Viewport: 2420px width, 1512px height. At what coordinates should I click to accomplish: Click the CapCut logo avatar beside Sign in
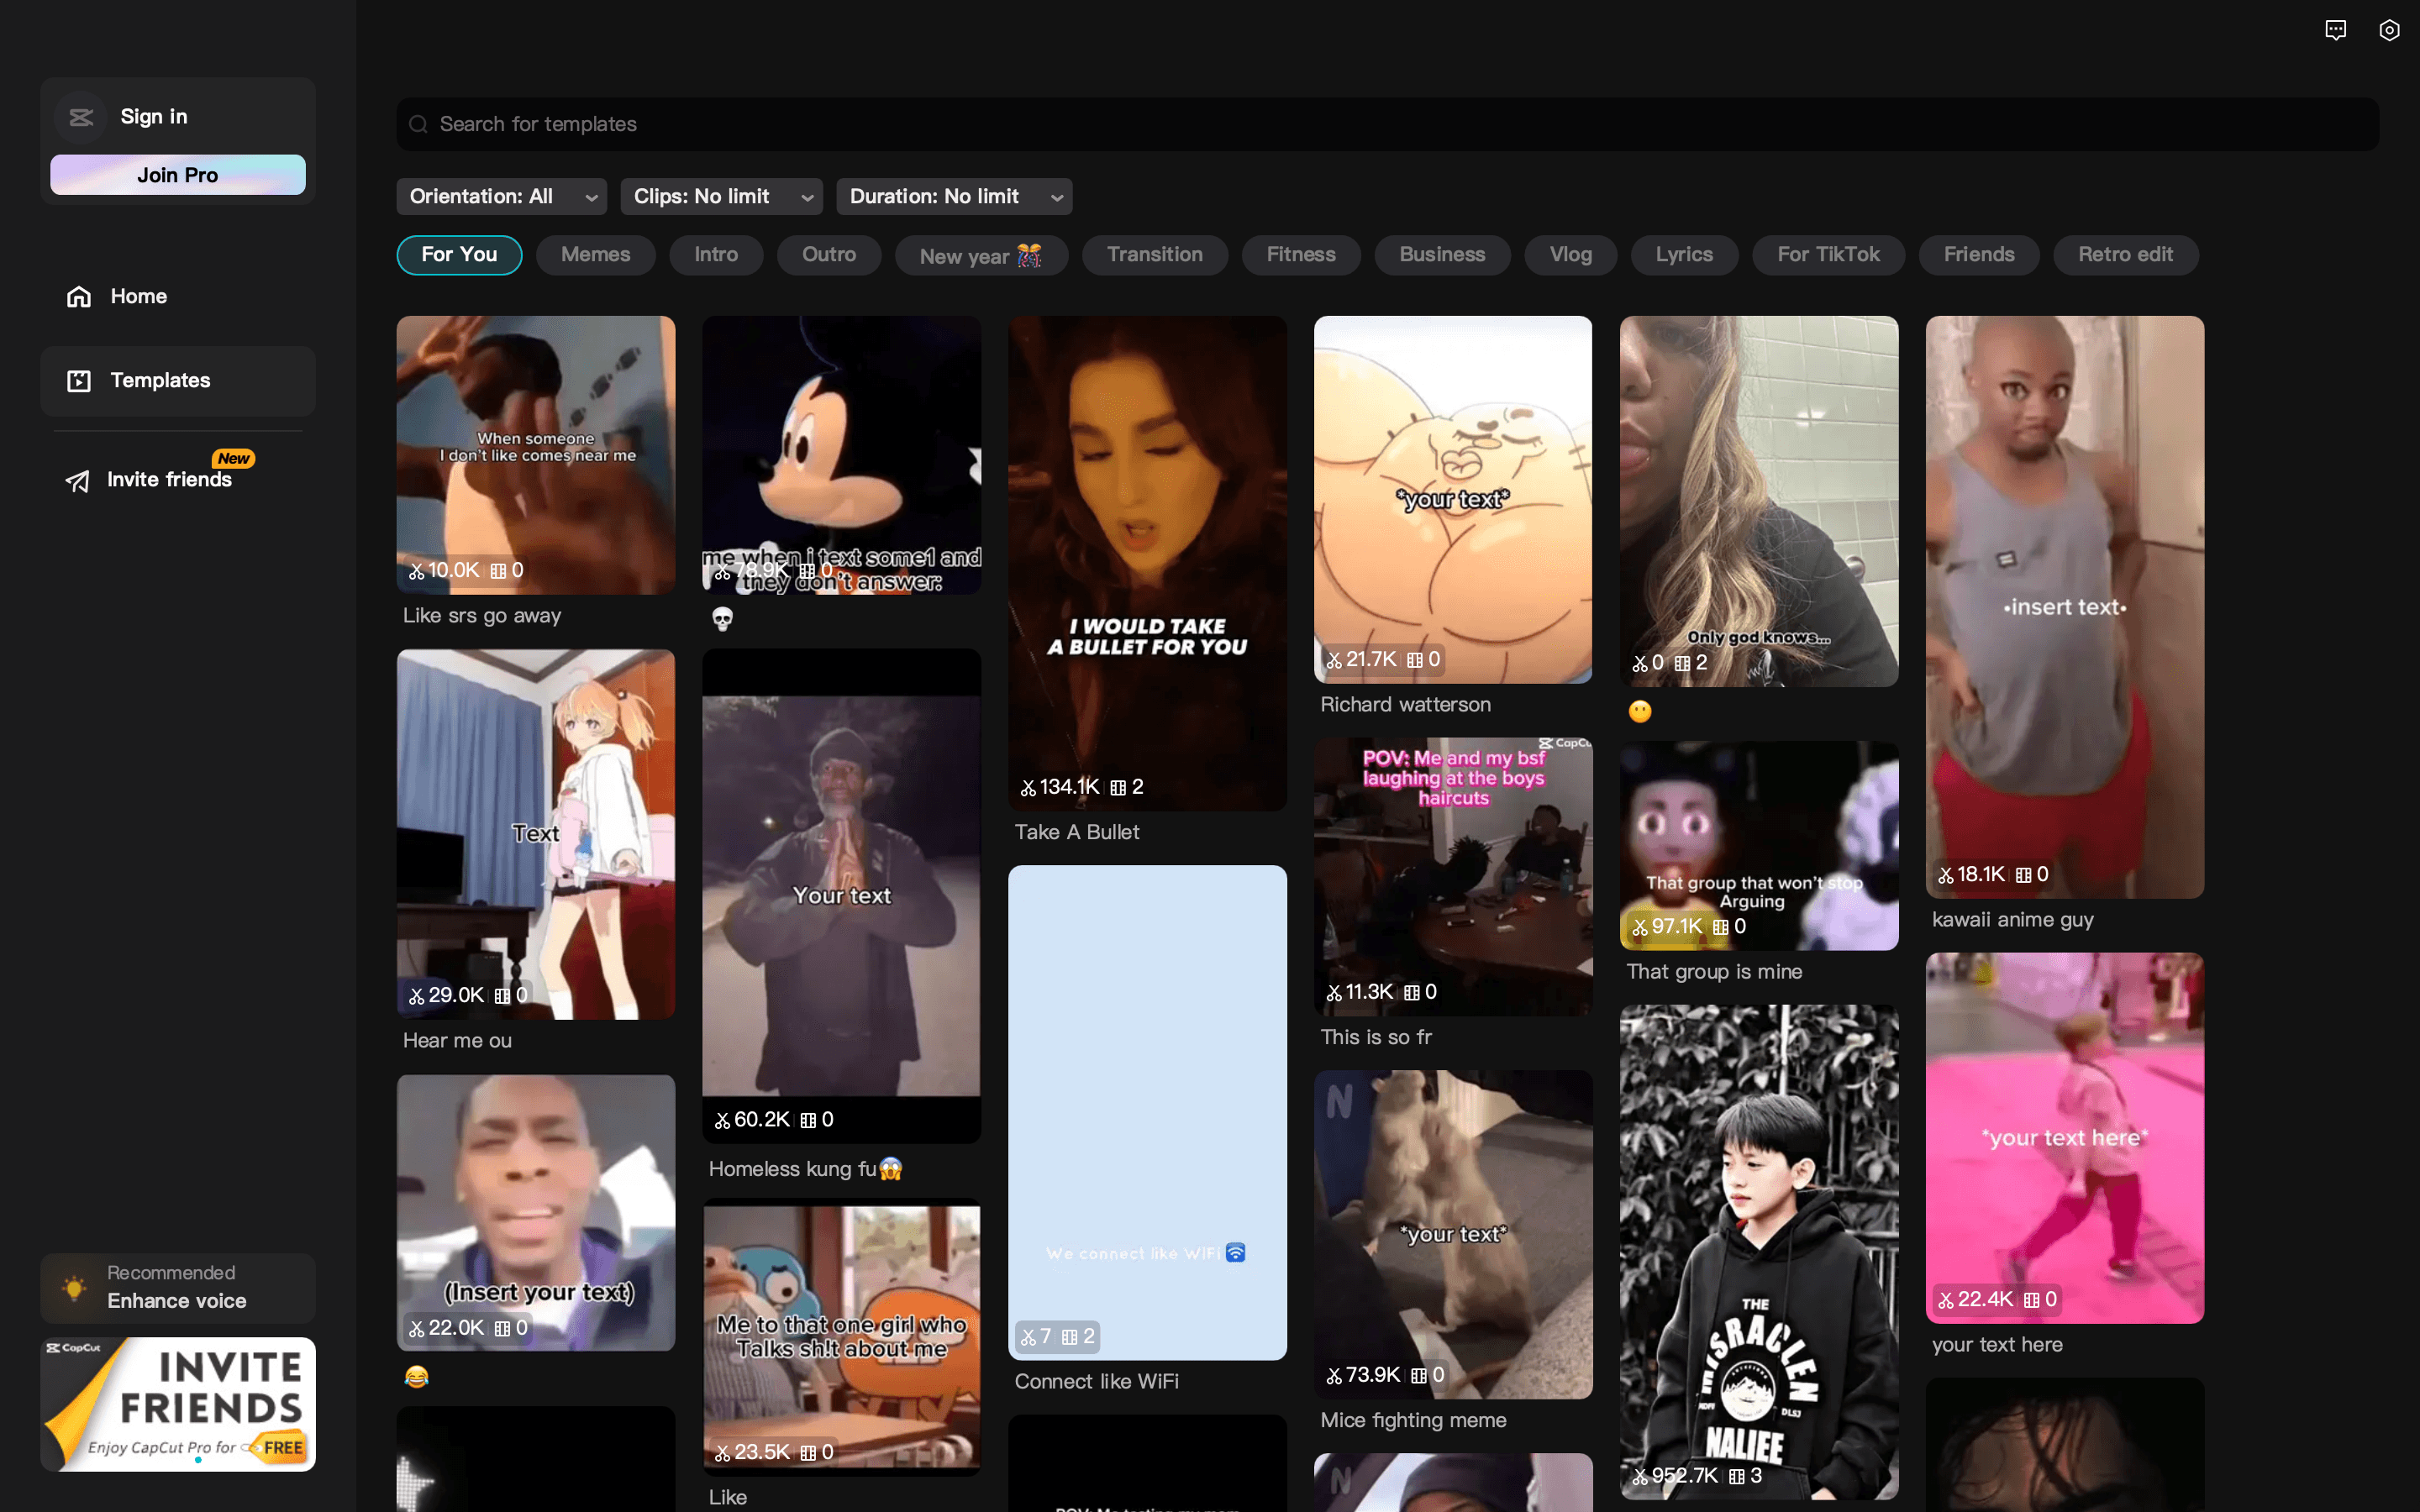tap(81, 117)
